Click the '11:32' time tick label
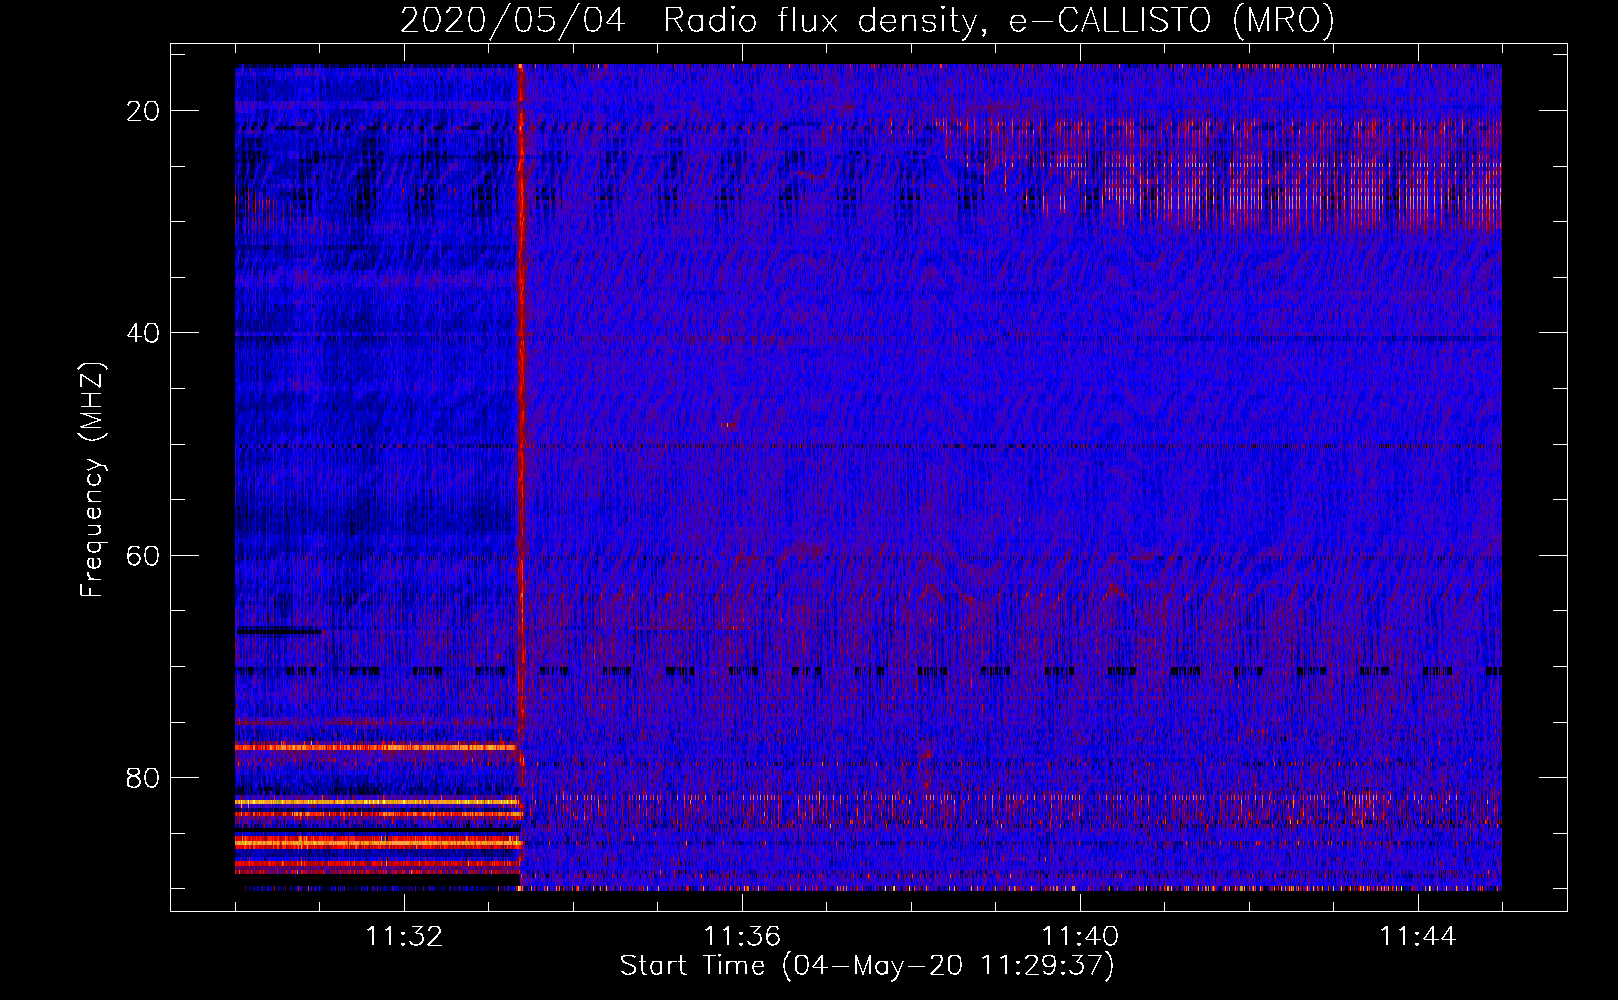The image size is (1618, 1000). (404, 937)
